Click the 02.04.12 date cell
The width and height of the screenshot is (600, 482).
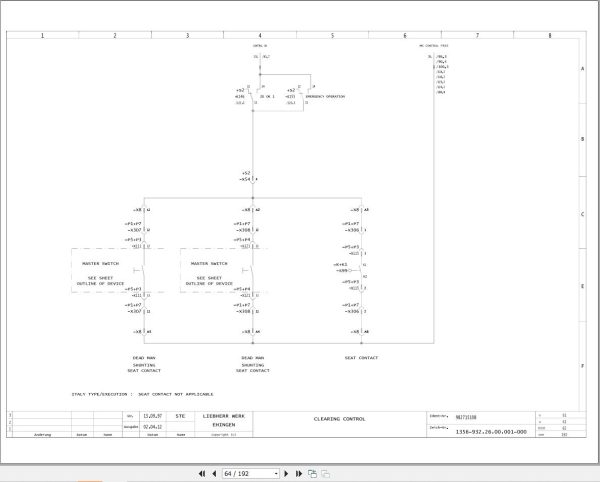click(x=152, y=427)
